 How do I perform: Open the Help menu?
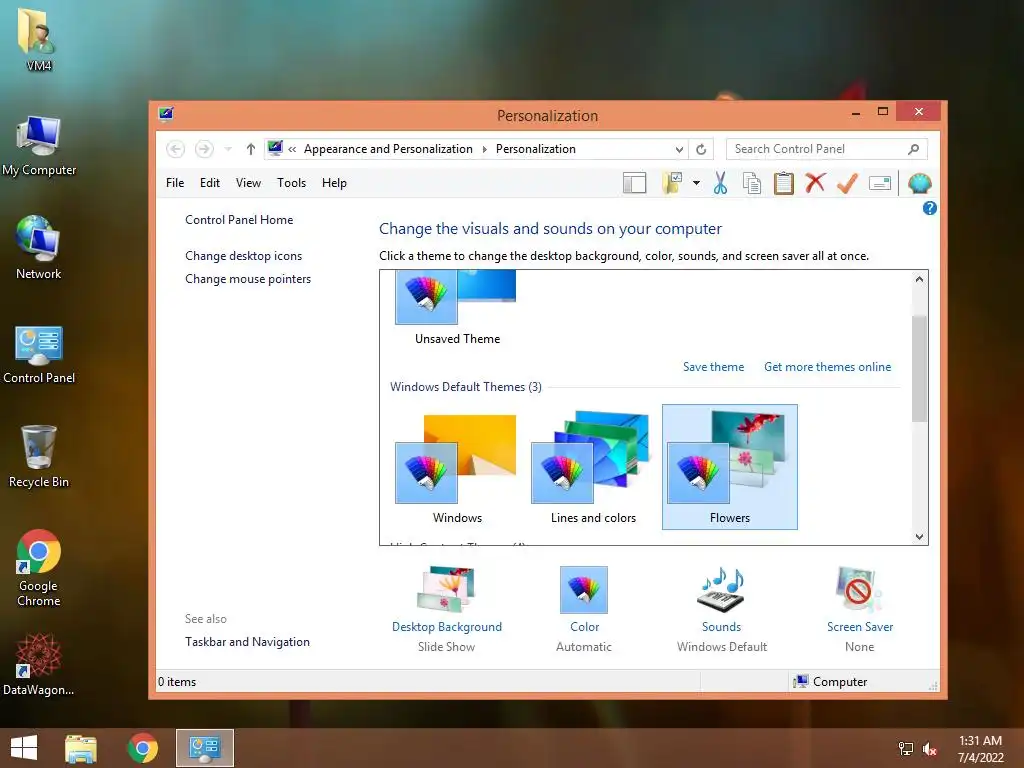(334, 183)
